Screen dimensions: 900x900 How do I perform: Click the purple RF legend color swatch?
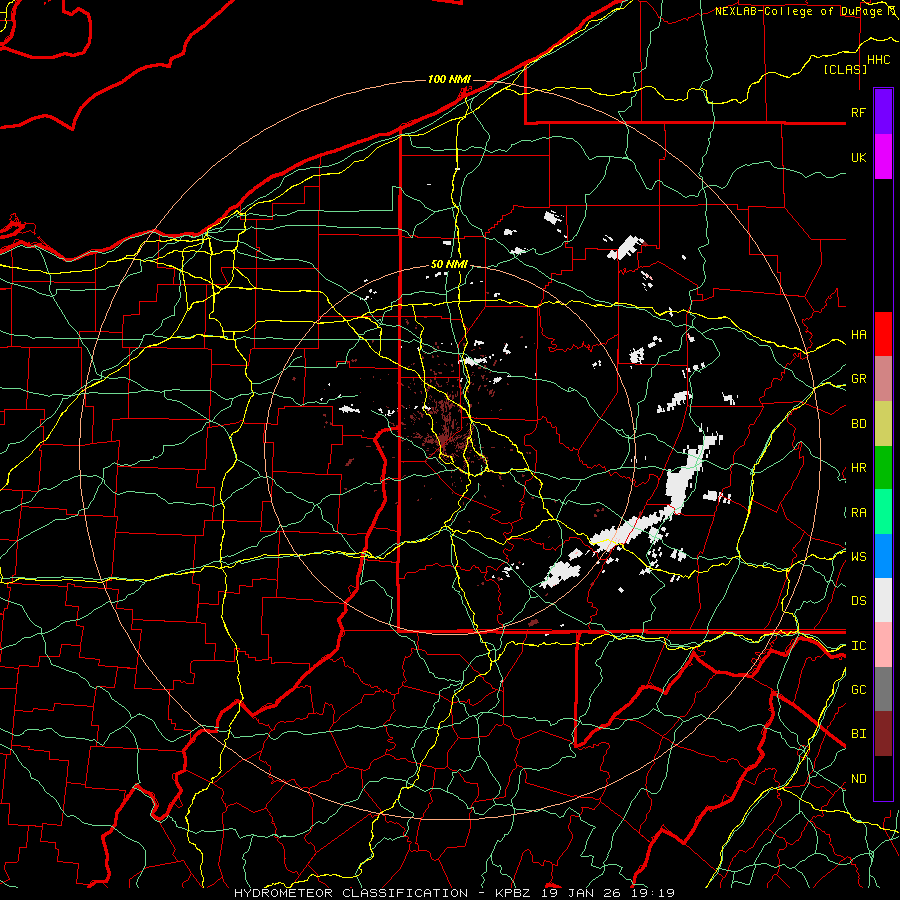883,111
